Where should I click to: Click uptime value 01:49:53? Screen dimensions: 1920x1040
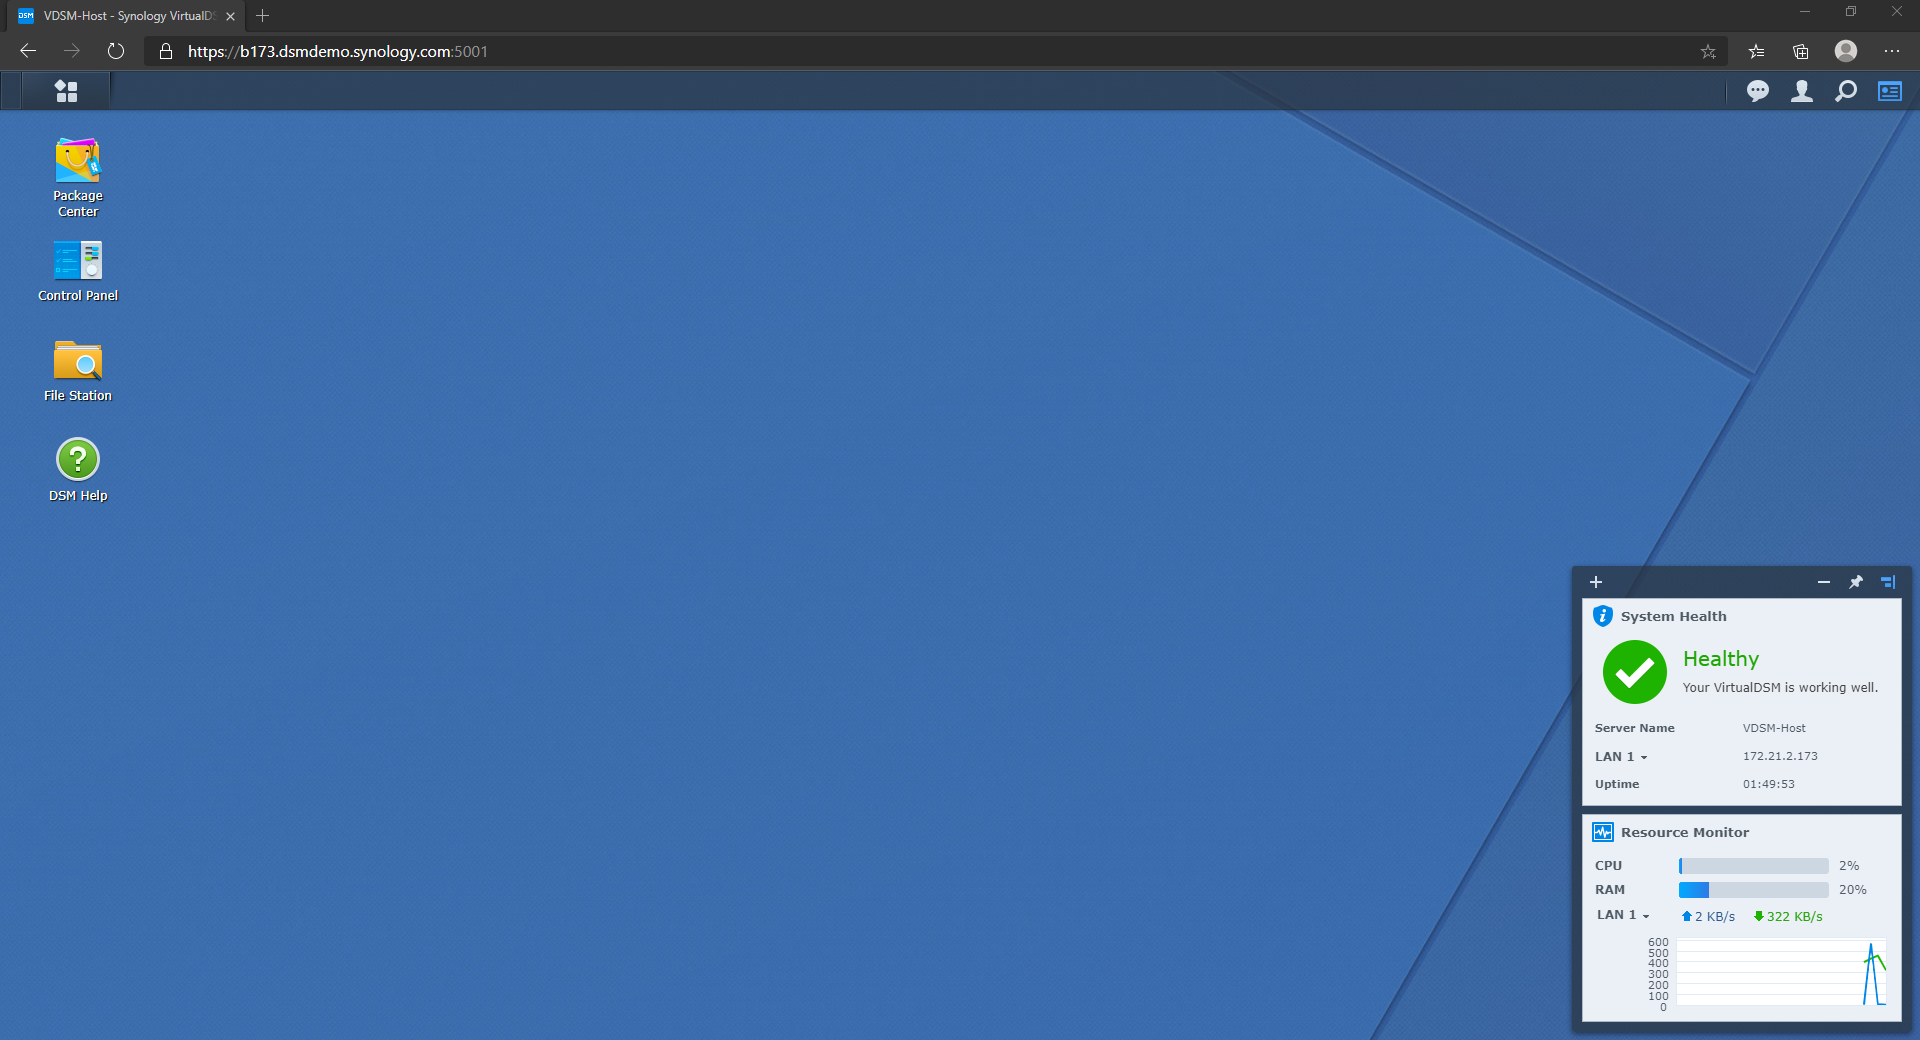[x=1769, y=784]
